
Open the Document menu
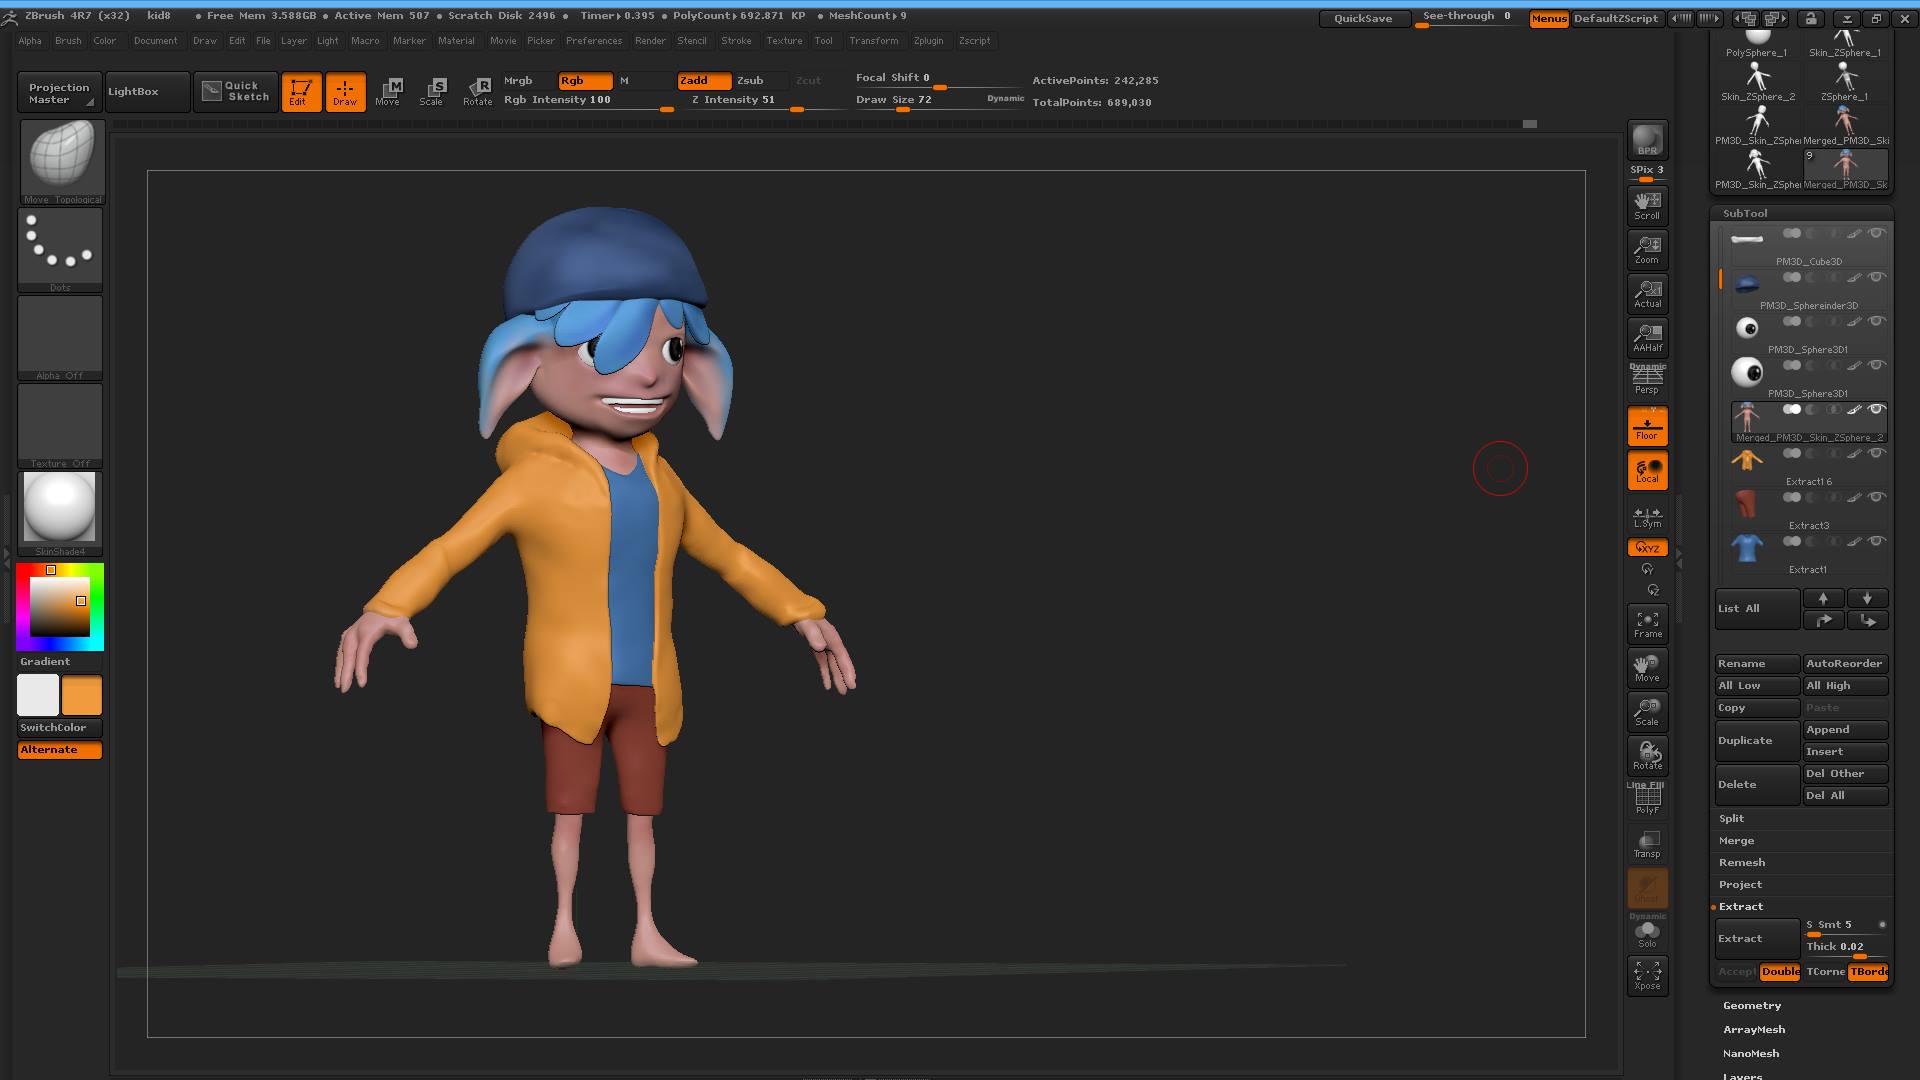(x=155, y=41)
